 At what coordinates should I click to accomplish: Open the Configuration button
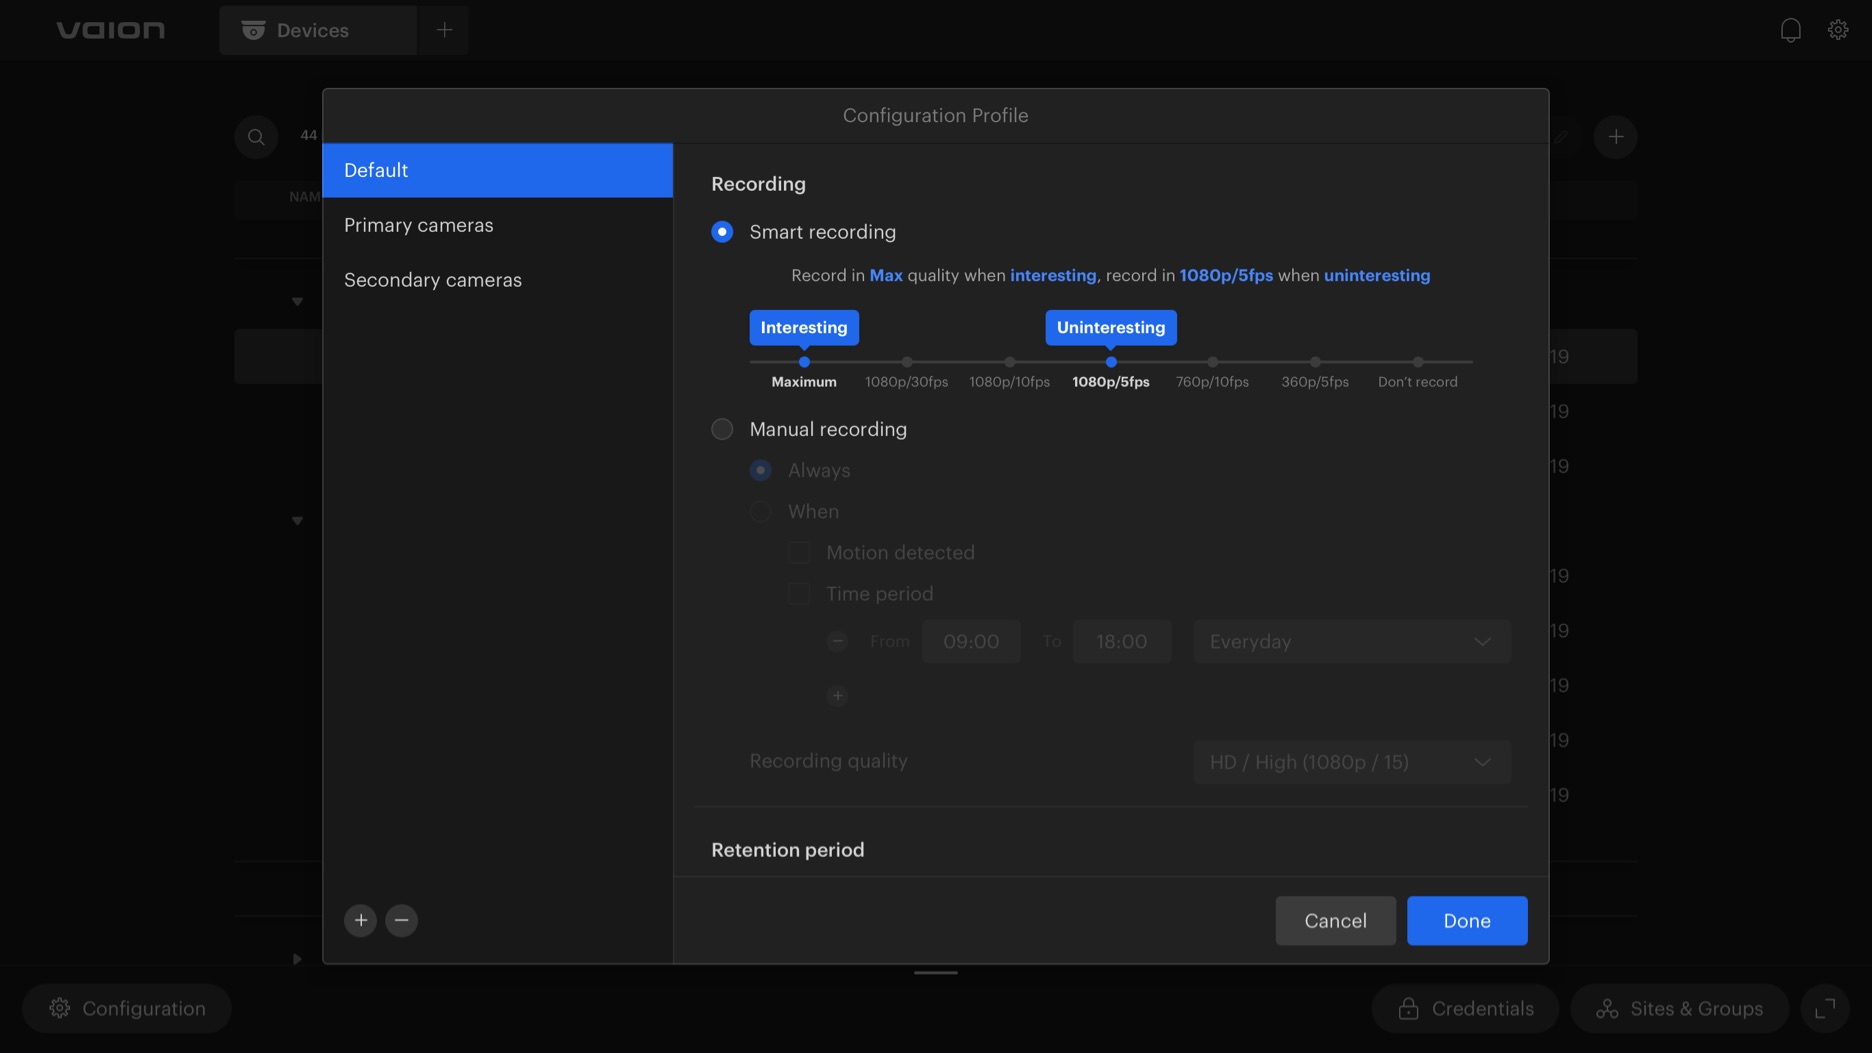click(x=127, y=1008)
